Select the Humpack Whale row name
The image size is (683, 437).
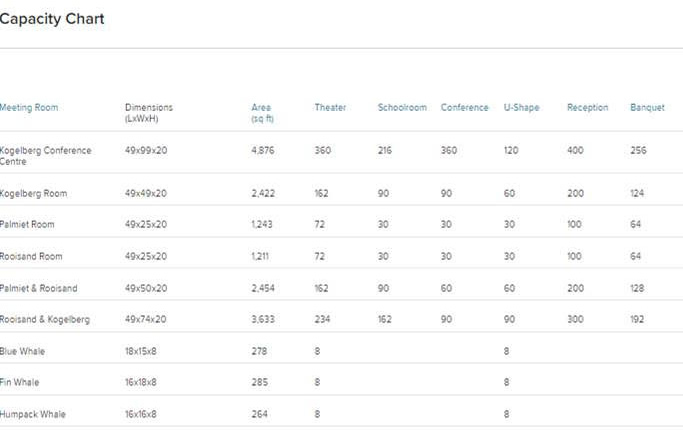(x=33, y=414)
